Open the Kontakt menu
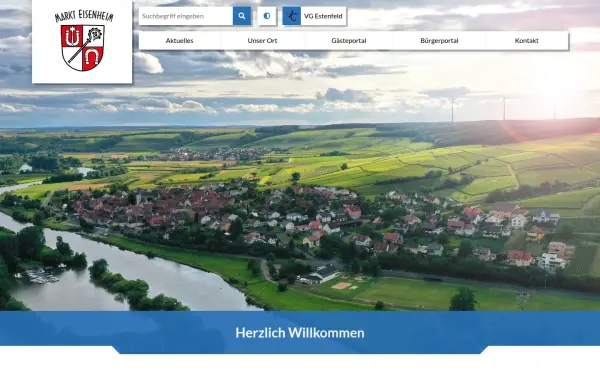 [527, 41]
